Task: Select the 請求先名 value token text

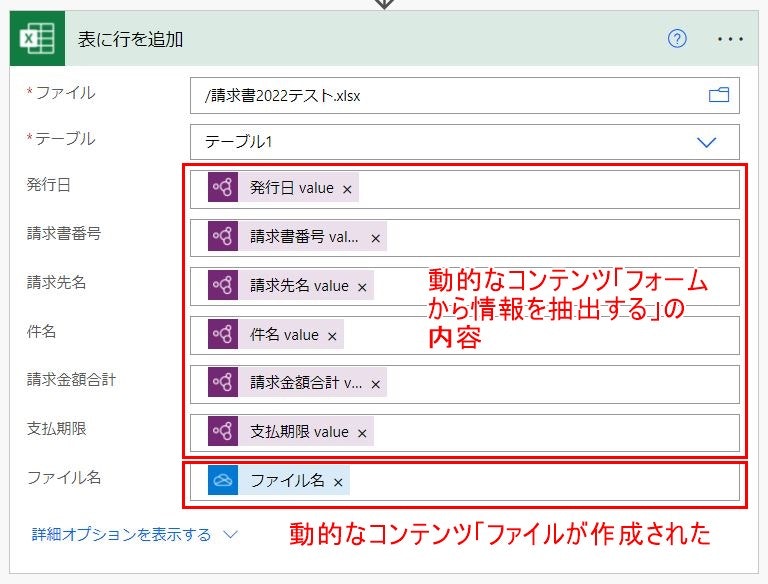Action: [299, 286]
